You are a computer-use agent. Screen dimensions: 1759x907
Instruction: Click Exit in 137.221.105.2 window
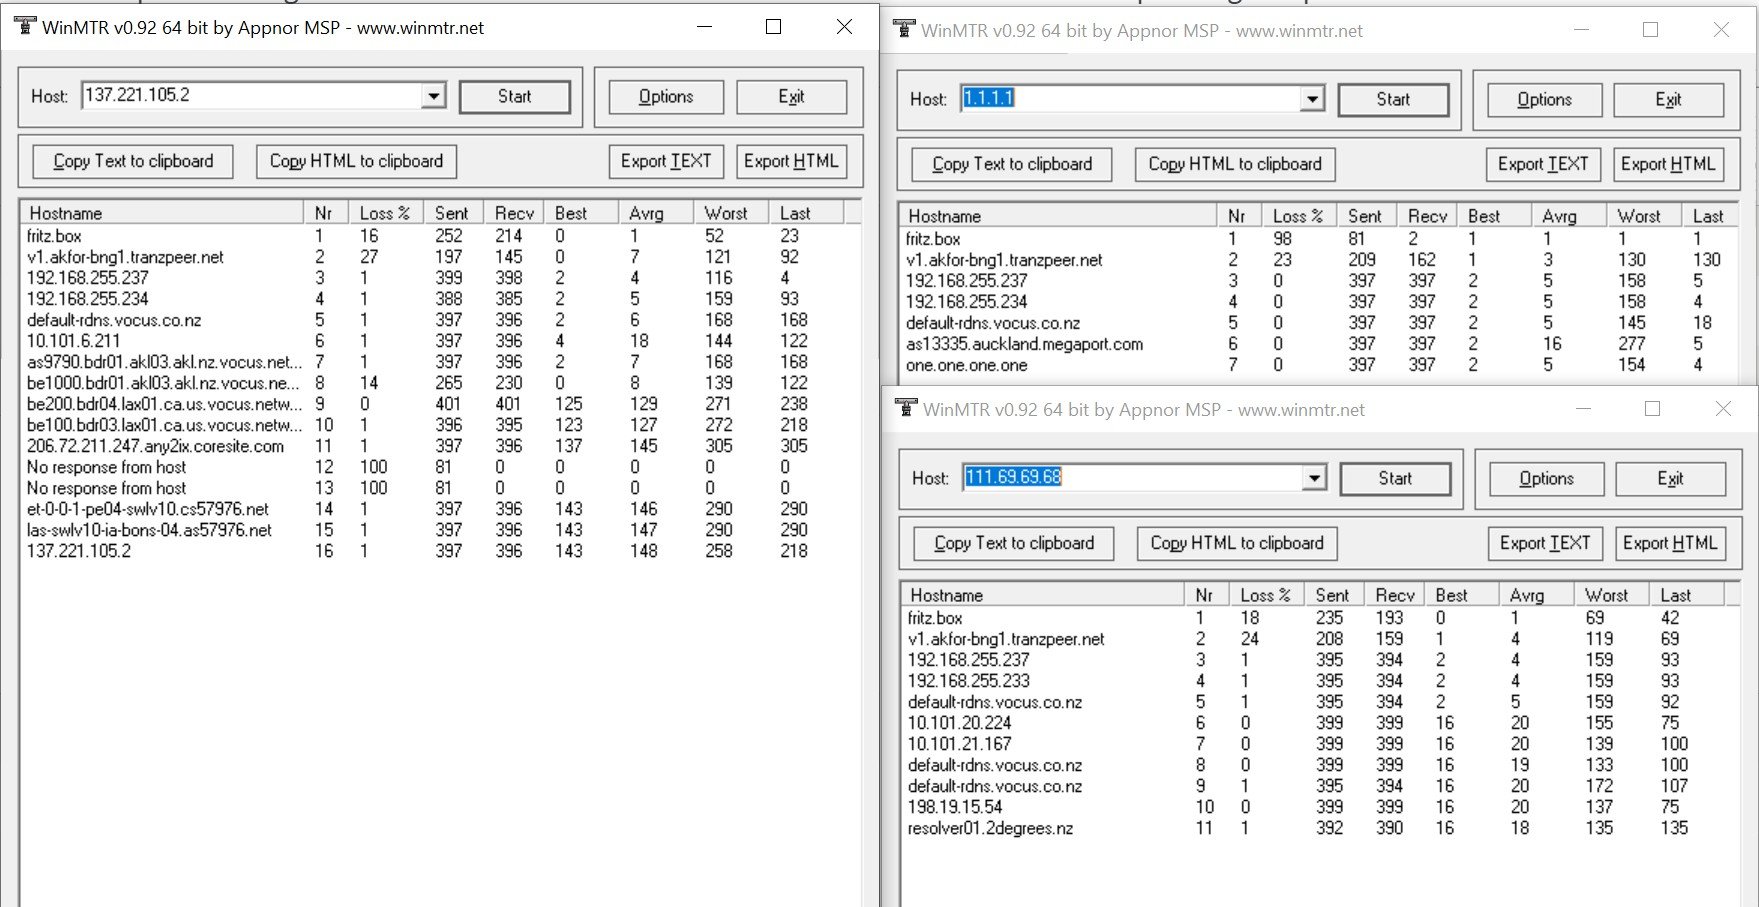pyautogui.click(x=791, y=97)
